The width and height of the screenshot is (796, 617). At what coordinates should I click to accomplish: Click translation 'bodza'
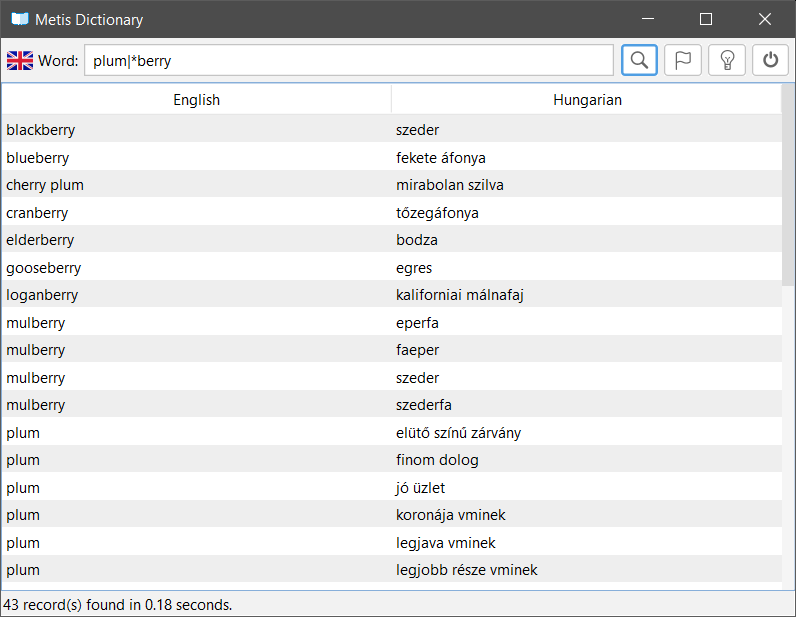click(x=417, y=240)
